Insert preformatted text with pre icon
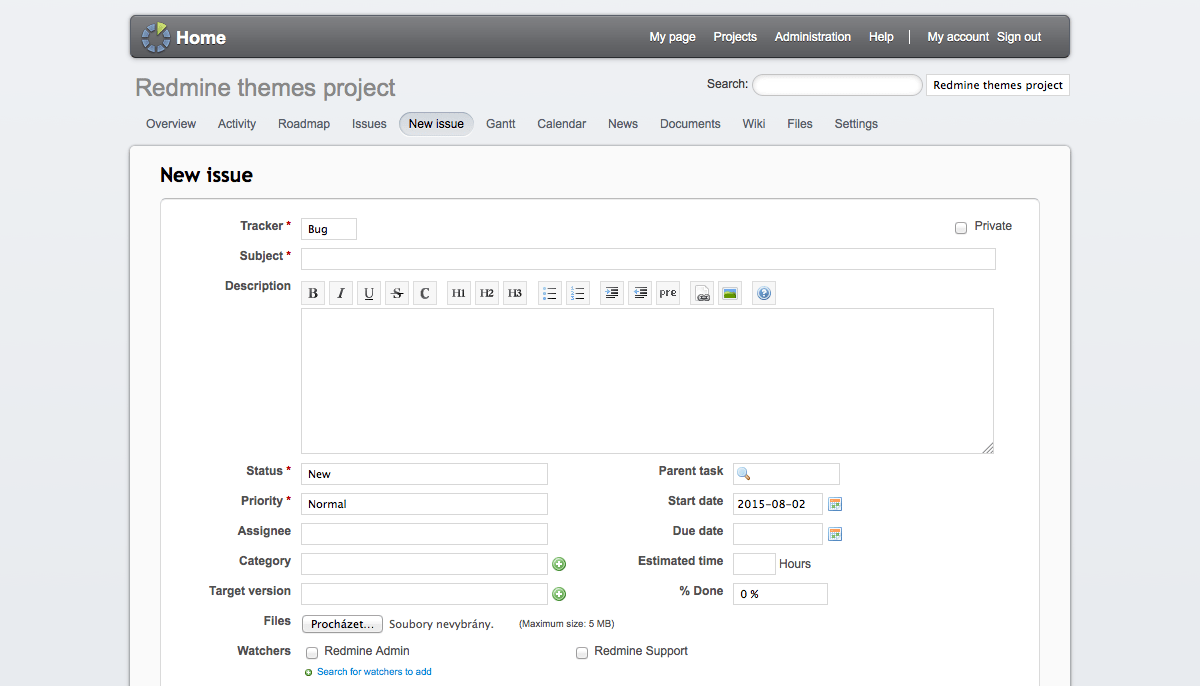Viewport: 1200px width, 686px height. tap(668, 293)
